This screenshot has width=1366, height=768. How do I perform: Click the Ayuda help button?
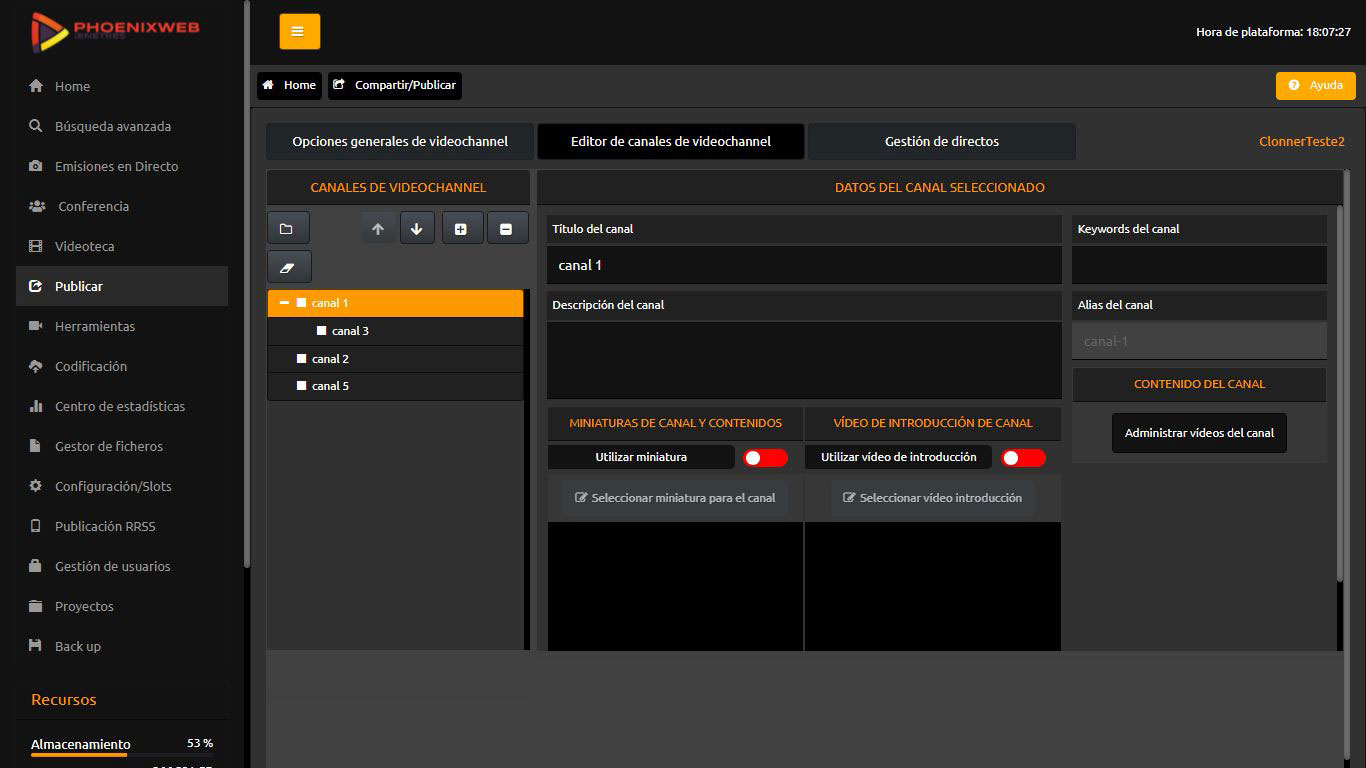(1316, 85)
